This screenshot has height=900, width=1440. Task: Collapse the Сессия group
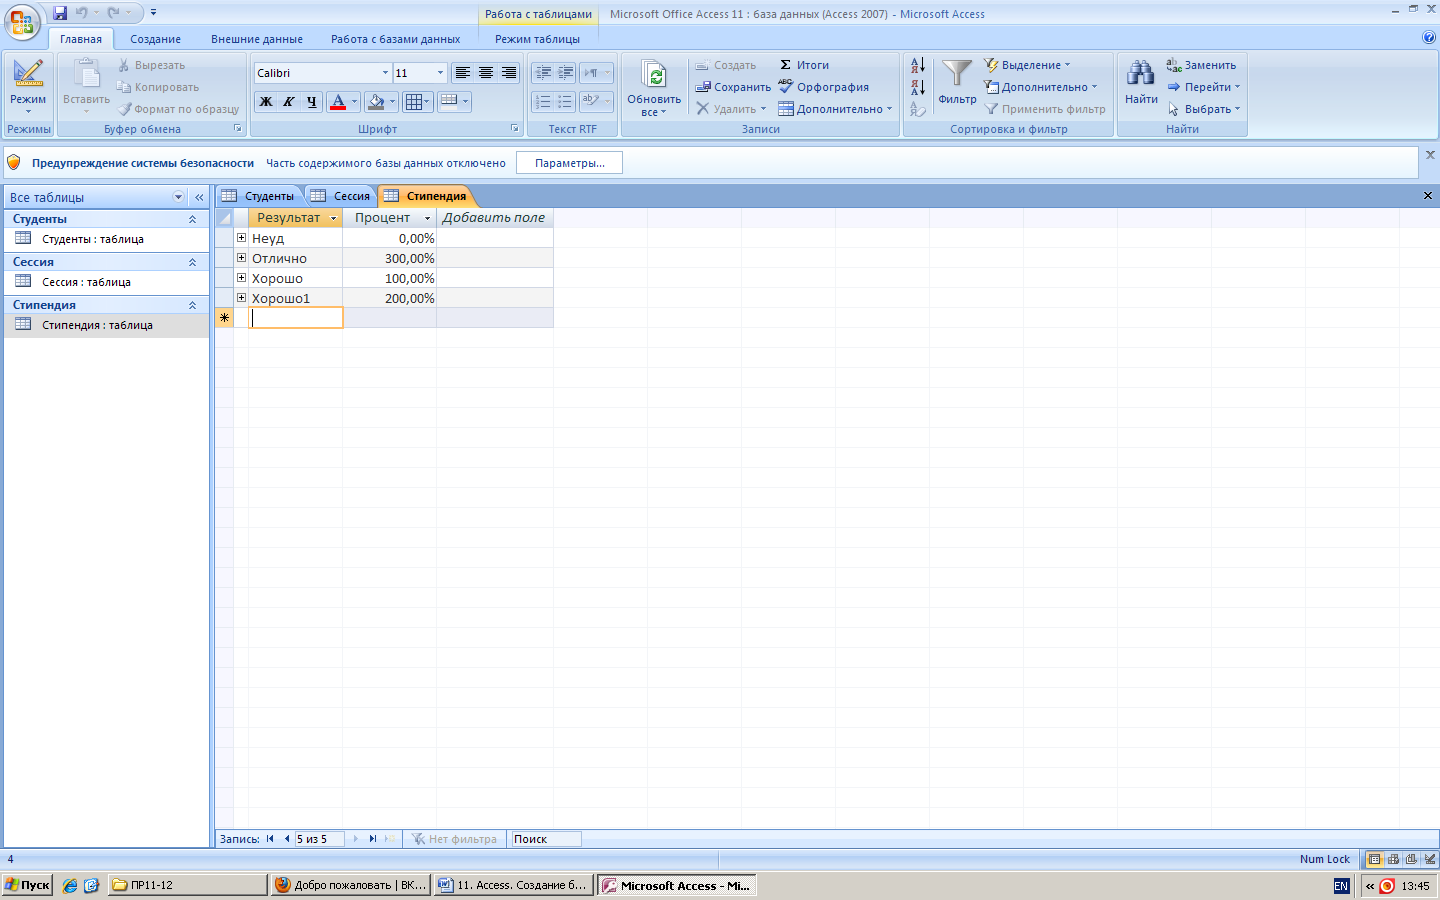tap(192, 262)
